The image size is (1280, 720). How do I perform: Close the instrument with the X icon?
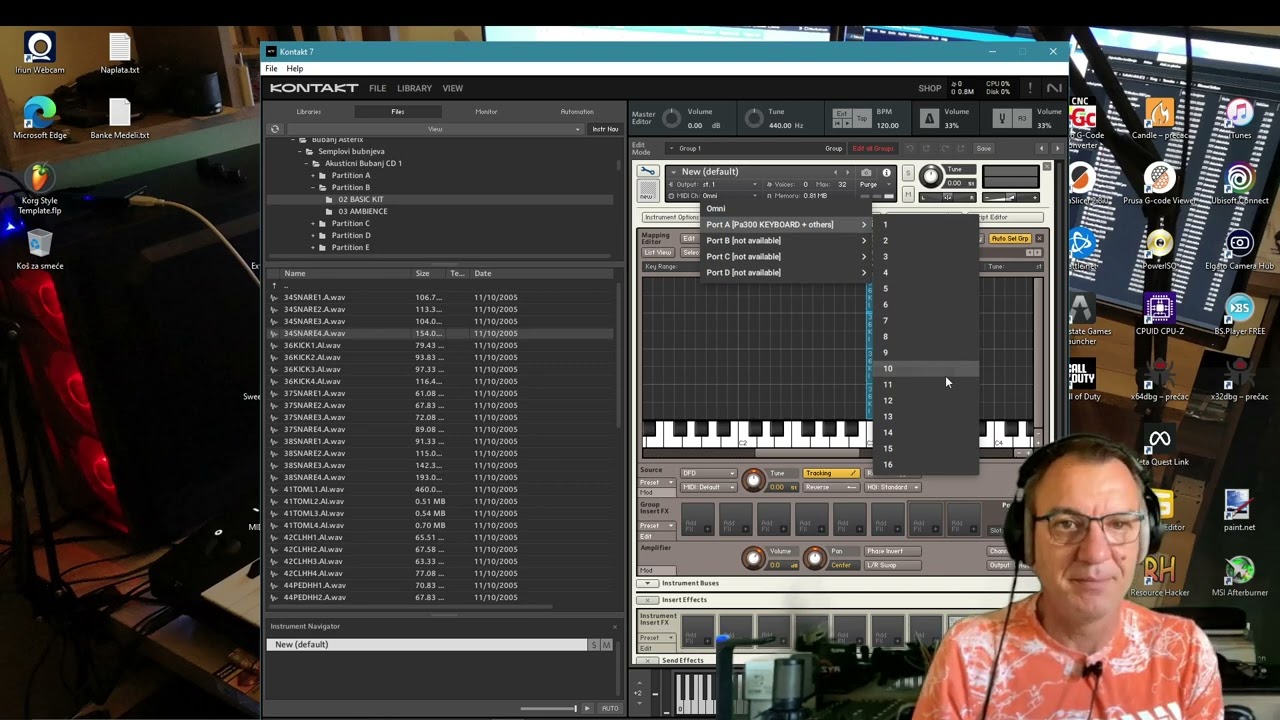pyautogui.click(x=1046, y=167)
